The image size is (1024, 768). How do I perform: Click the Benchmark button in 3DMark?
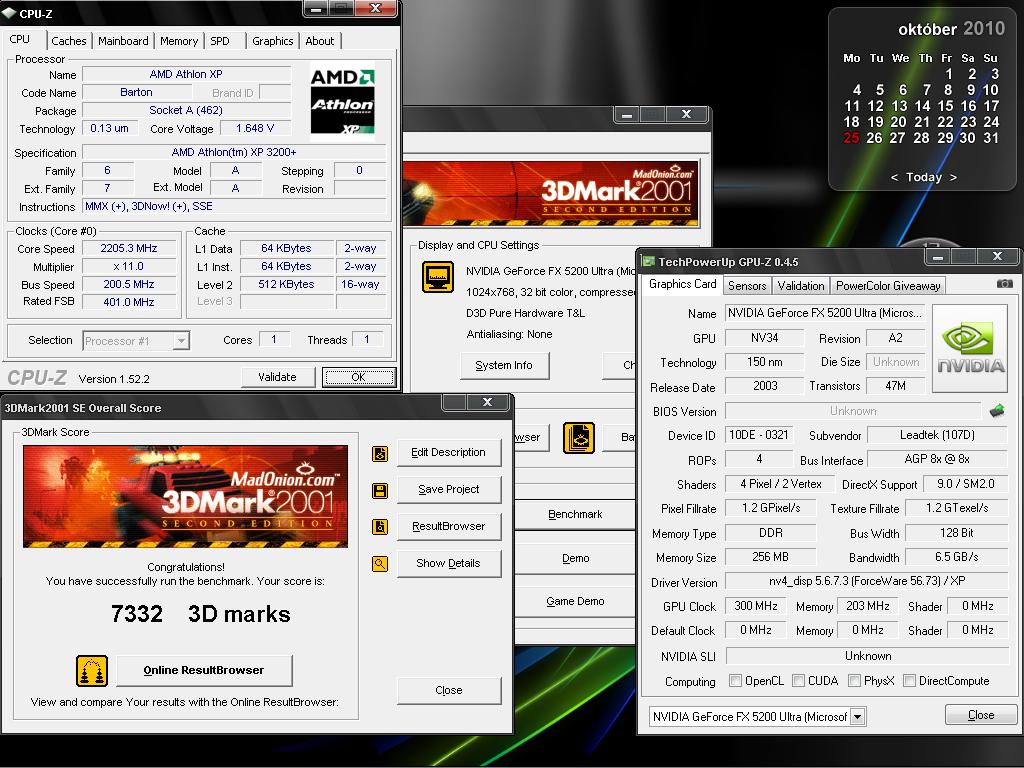pyautogui.click(x=575, y=515)
